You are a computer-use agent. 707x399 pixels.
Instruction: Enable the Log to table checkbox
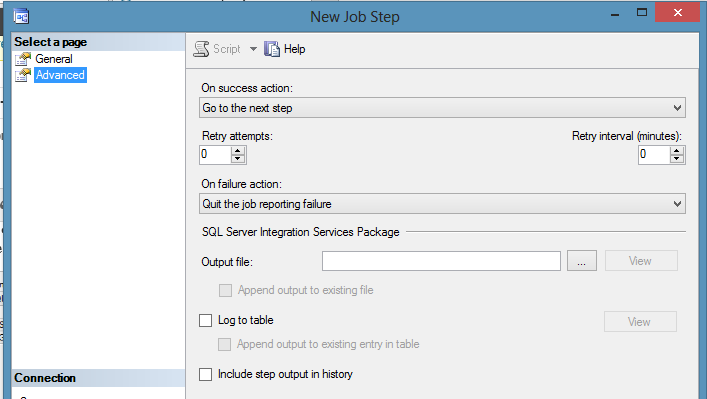point(206,321)
